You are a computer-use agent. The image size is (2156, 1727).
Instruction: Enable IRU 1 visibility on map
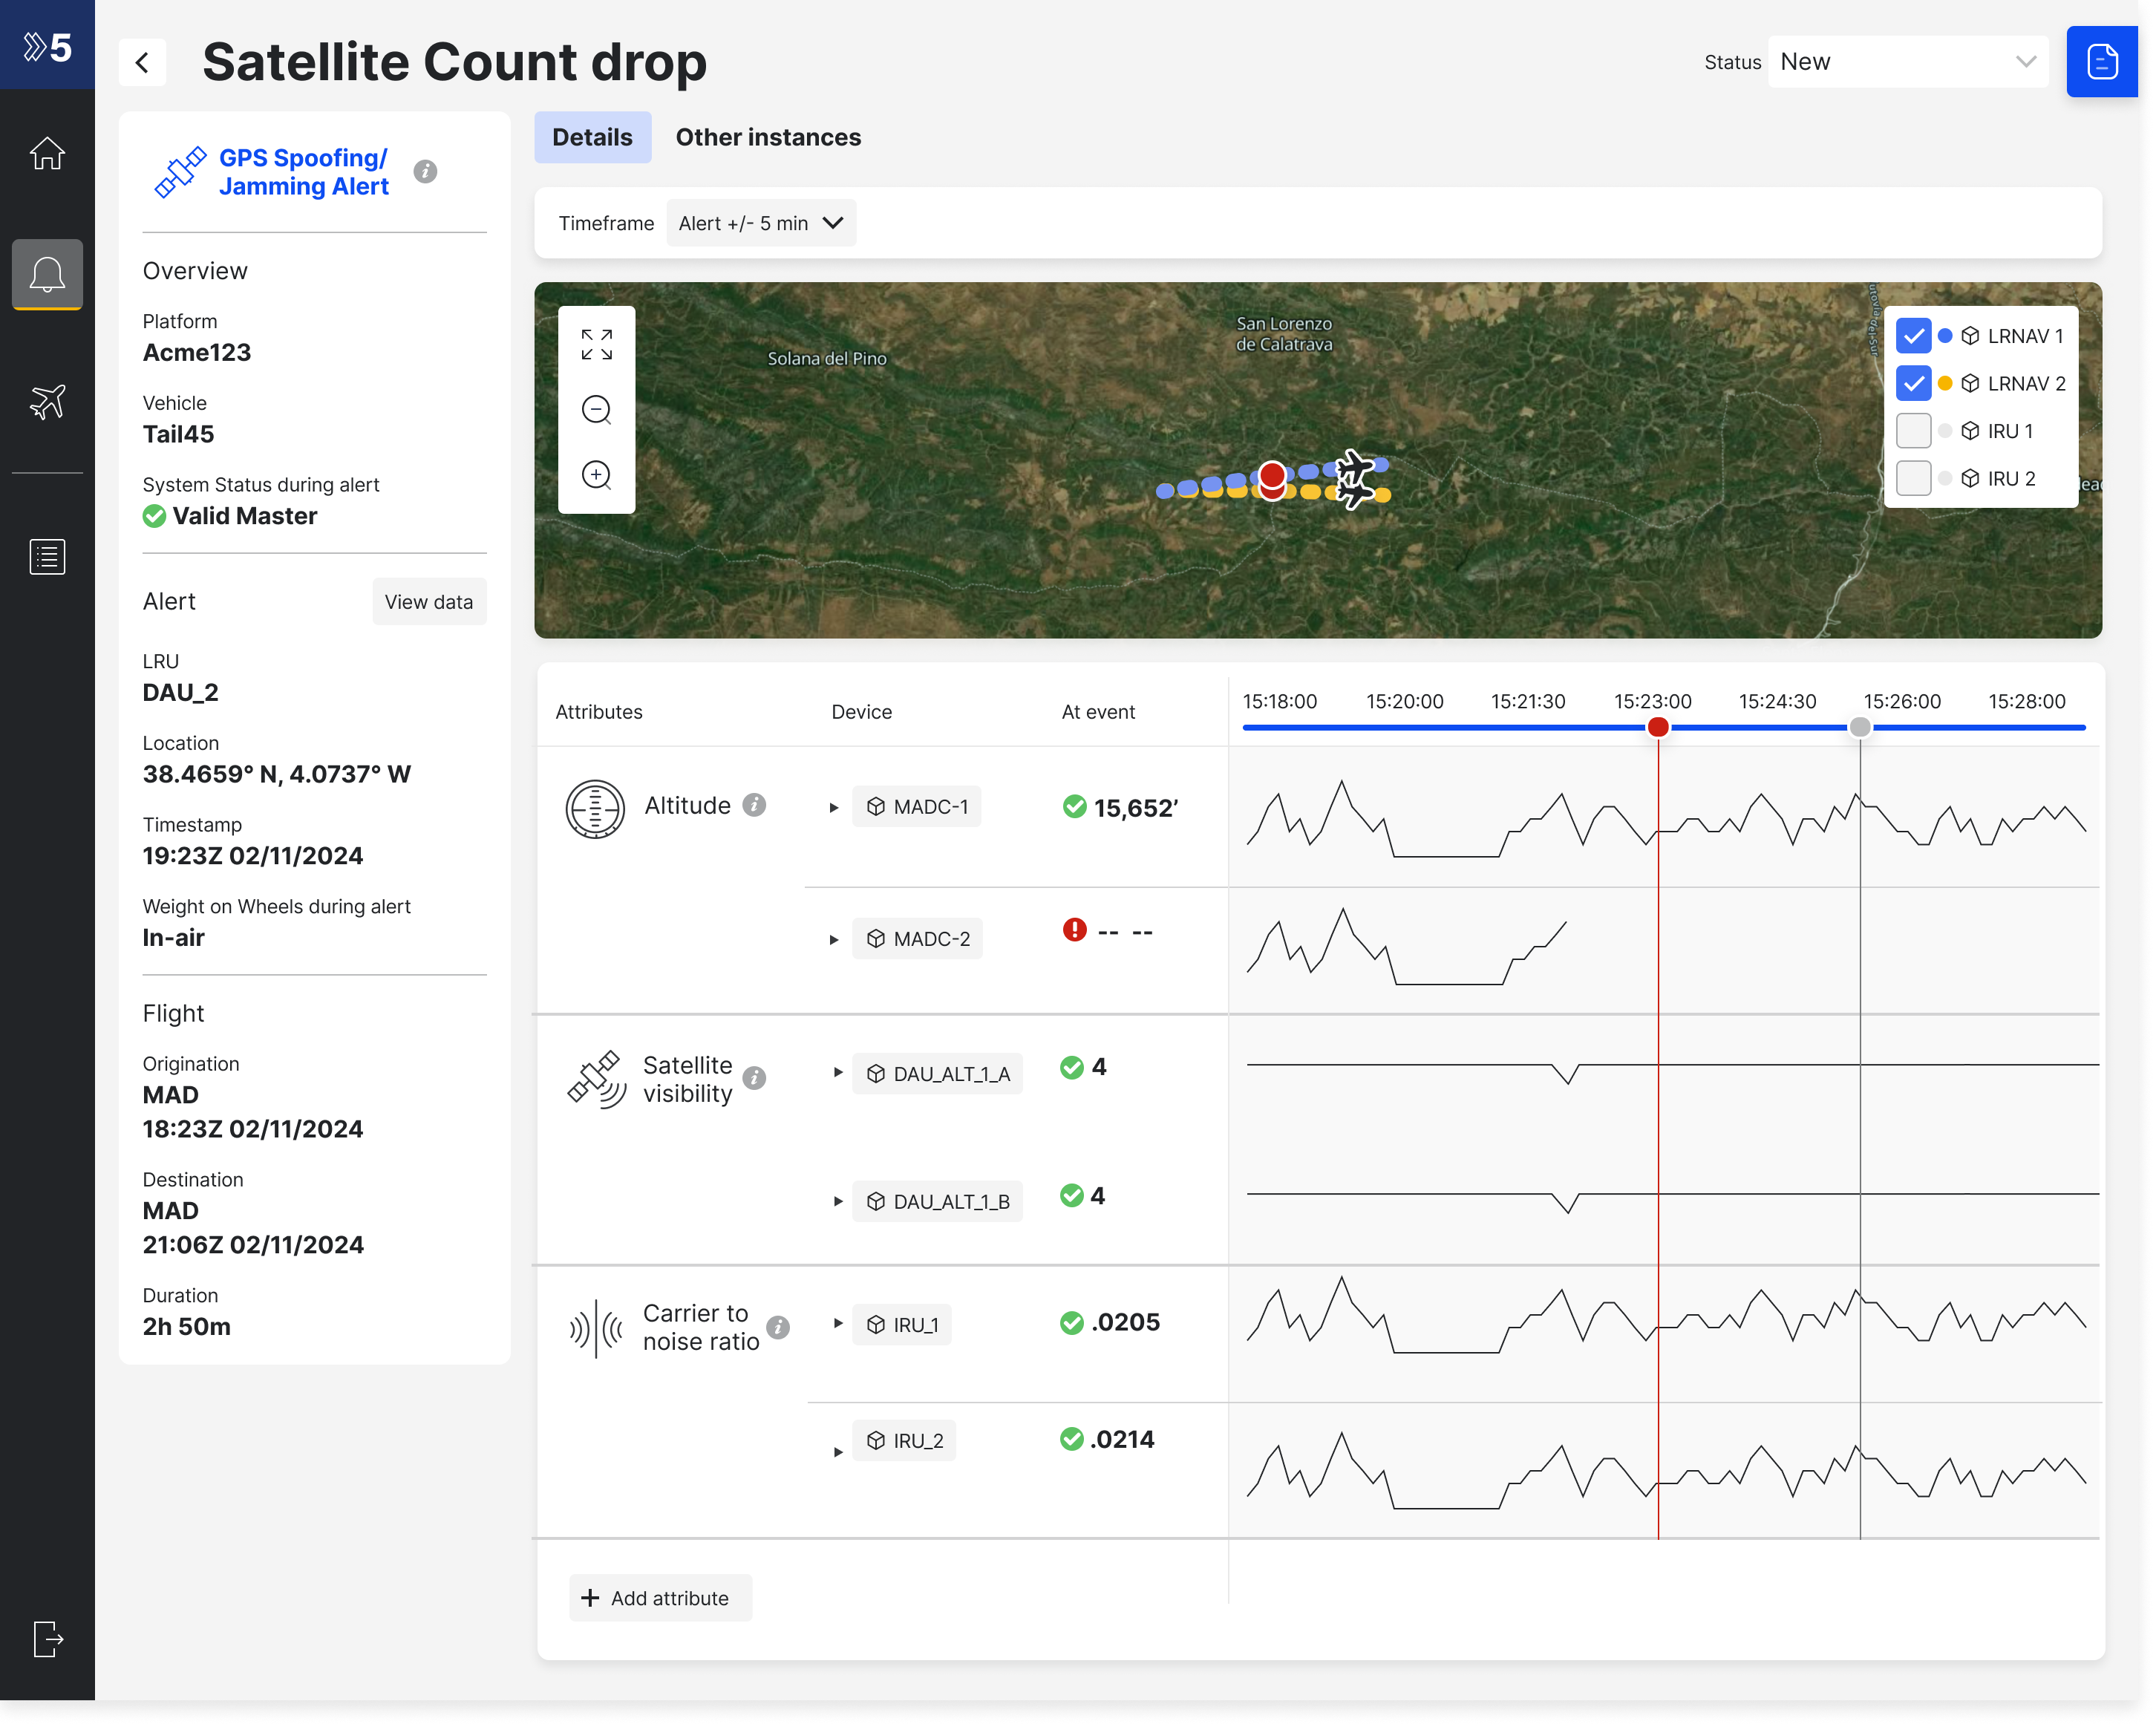[1915, 430]
